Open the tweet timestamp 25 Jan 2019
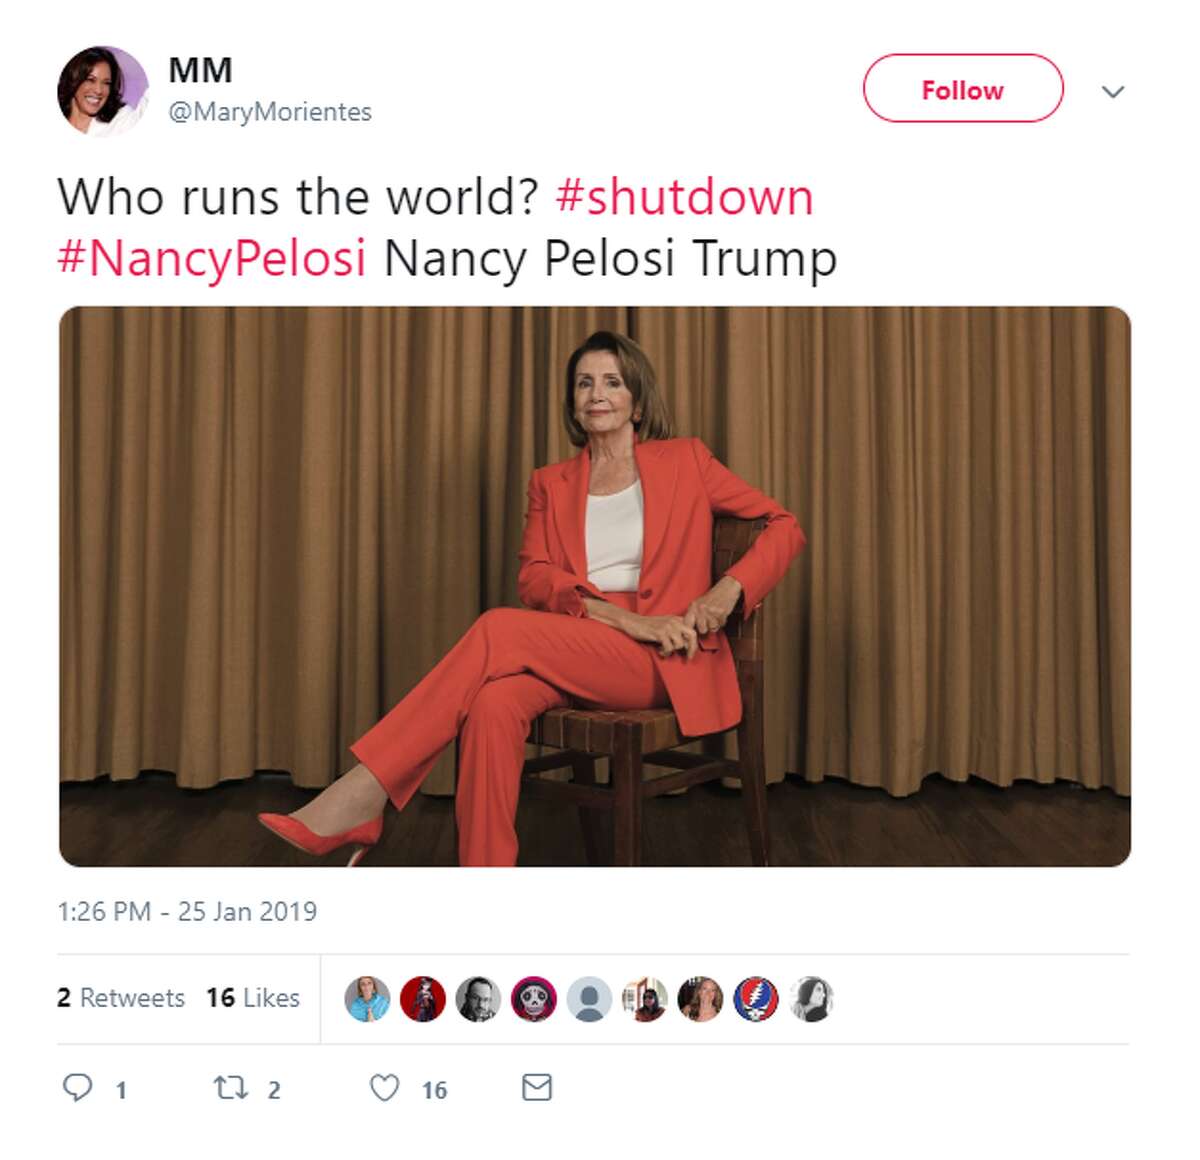Screen dimensions: 1200x1160 pos(187,911)
